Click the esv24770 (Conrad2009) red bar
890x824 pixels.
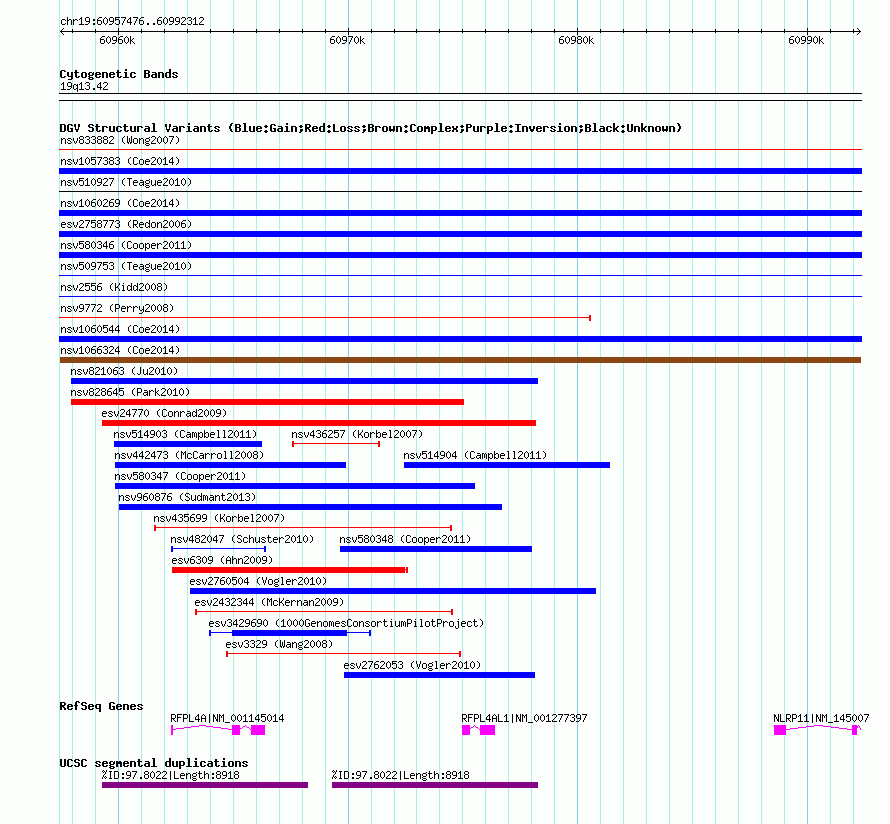[319, 423]
